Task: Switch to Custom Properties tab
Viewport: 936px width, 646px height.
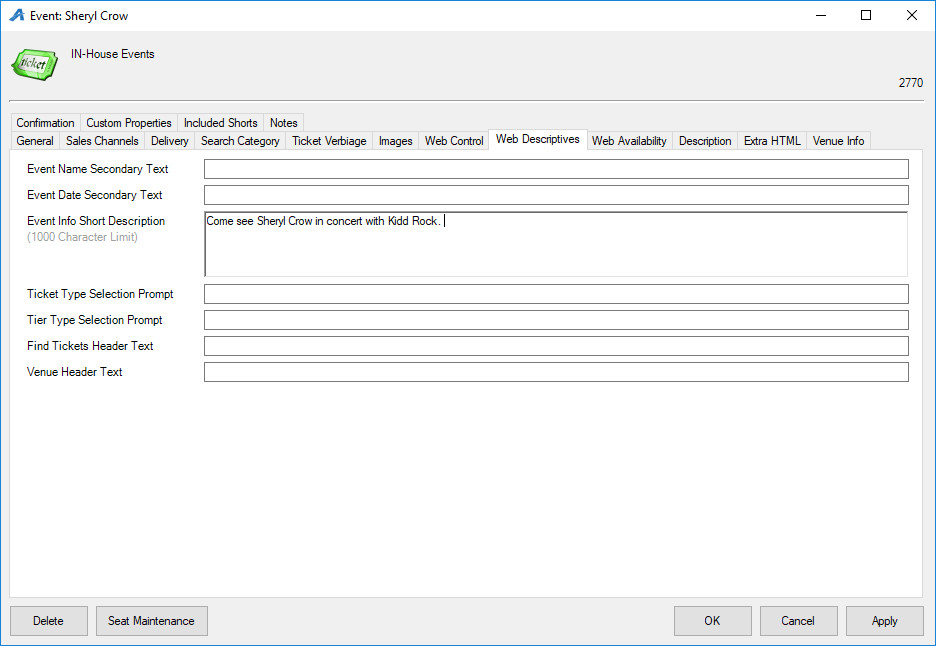Action: coord(129,122)
